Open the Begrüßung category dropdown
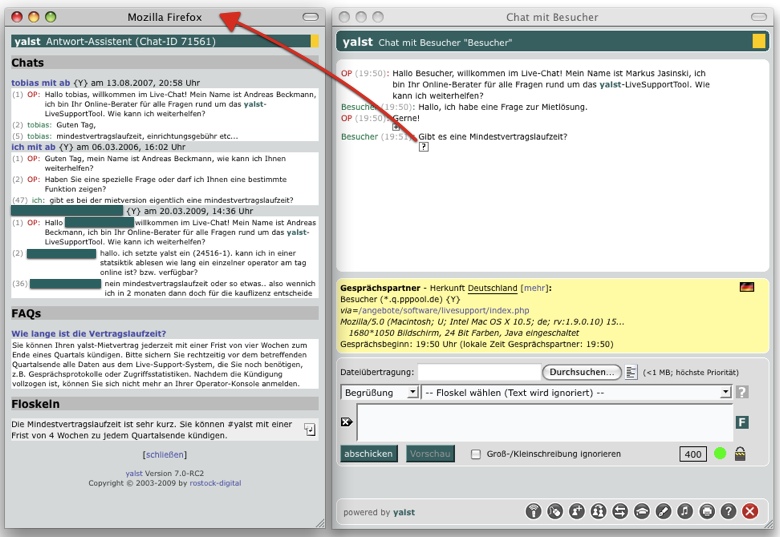This screenshot has height=537, width=780. pyautogui.click(x=379, y=392)
